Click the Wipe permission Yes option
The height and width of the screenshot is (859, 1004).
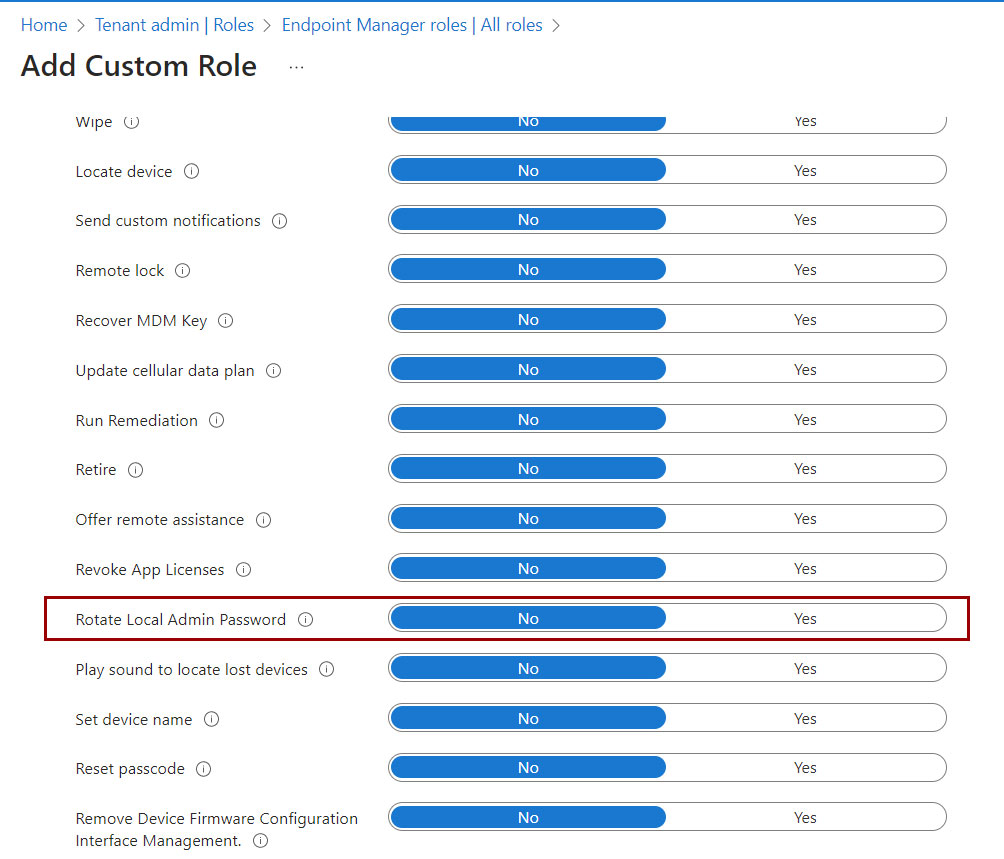pos(805,122)
